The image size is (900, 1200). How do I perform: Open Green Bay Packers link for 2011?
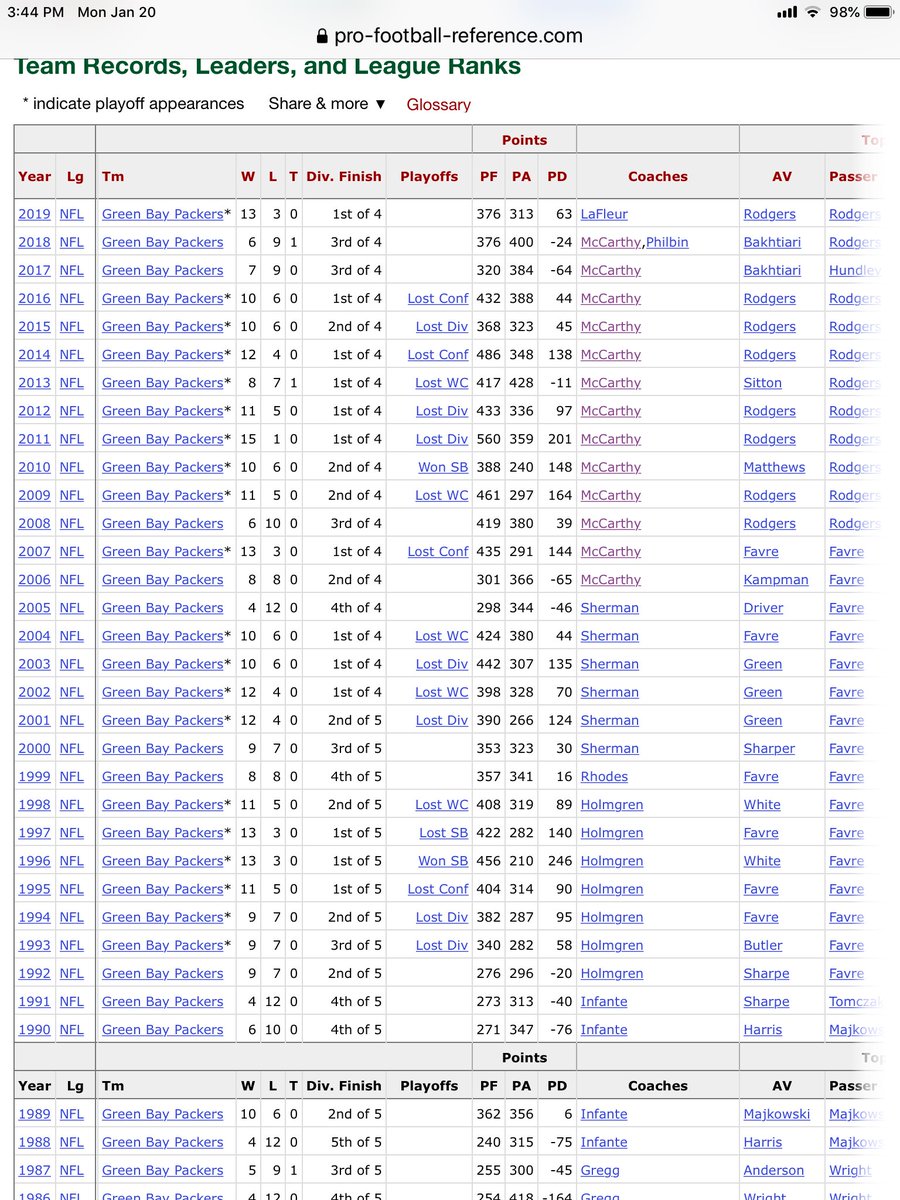[162, 439]
